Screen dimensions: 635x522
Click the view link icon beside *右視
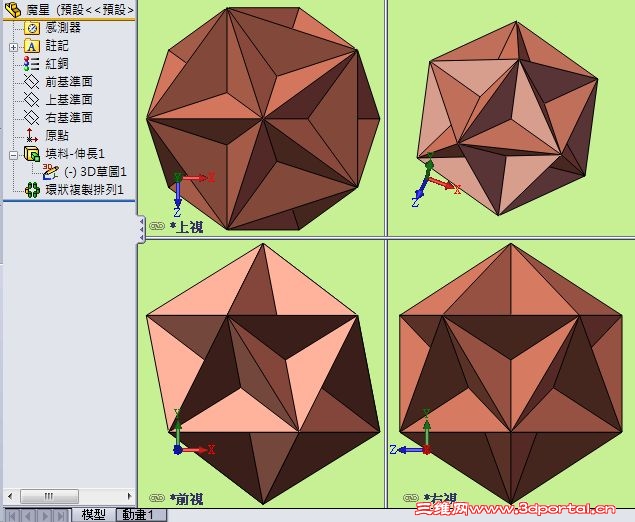[410, 498]
